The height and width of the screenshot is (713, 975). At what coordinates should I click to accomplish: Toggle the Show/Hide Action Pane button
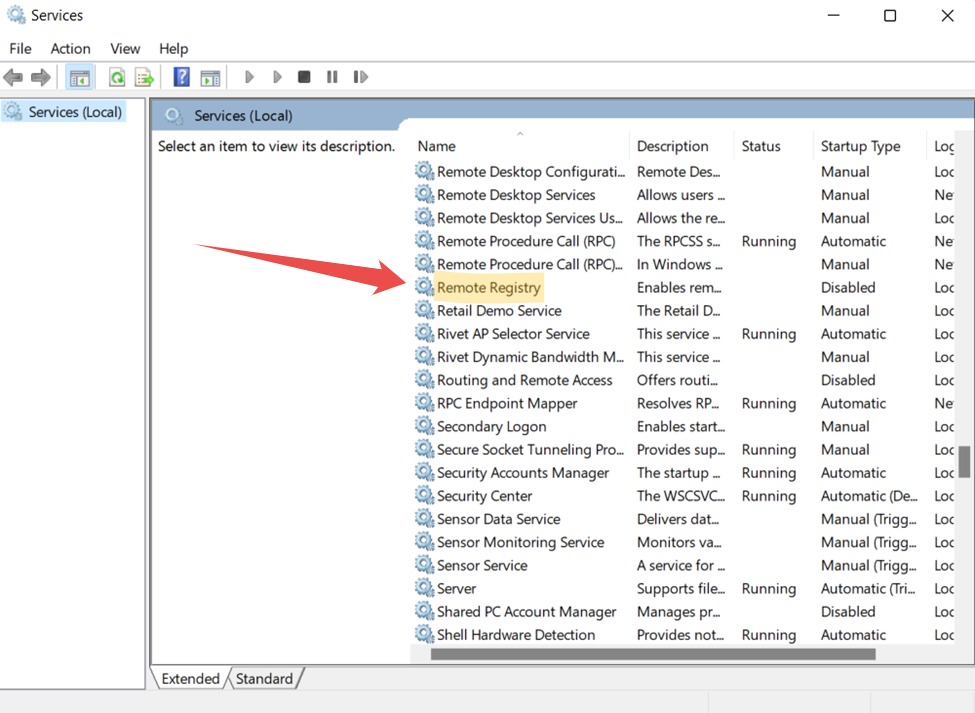click(x=210, y=77)
